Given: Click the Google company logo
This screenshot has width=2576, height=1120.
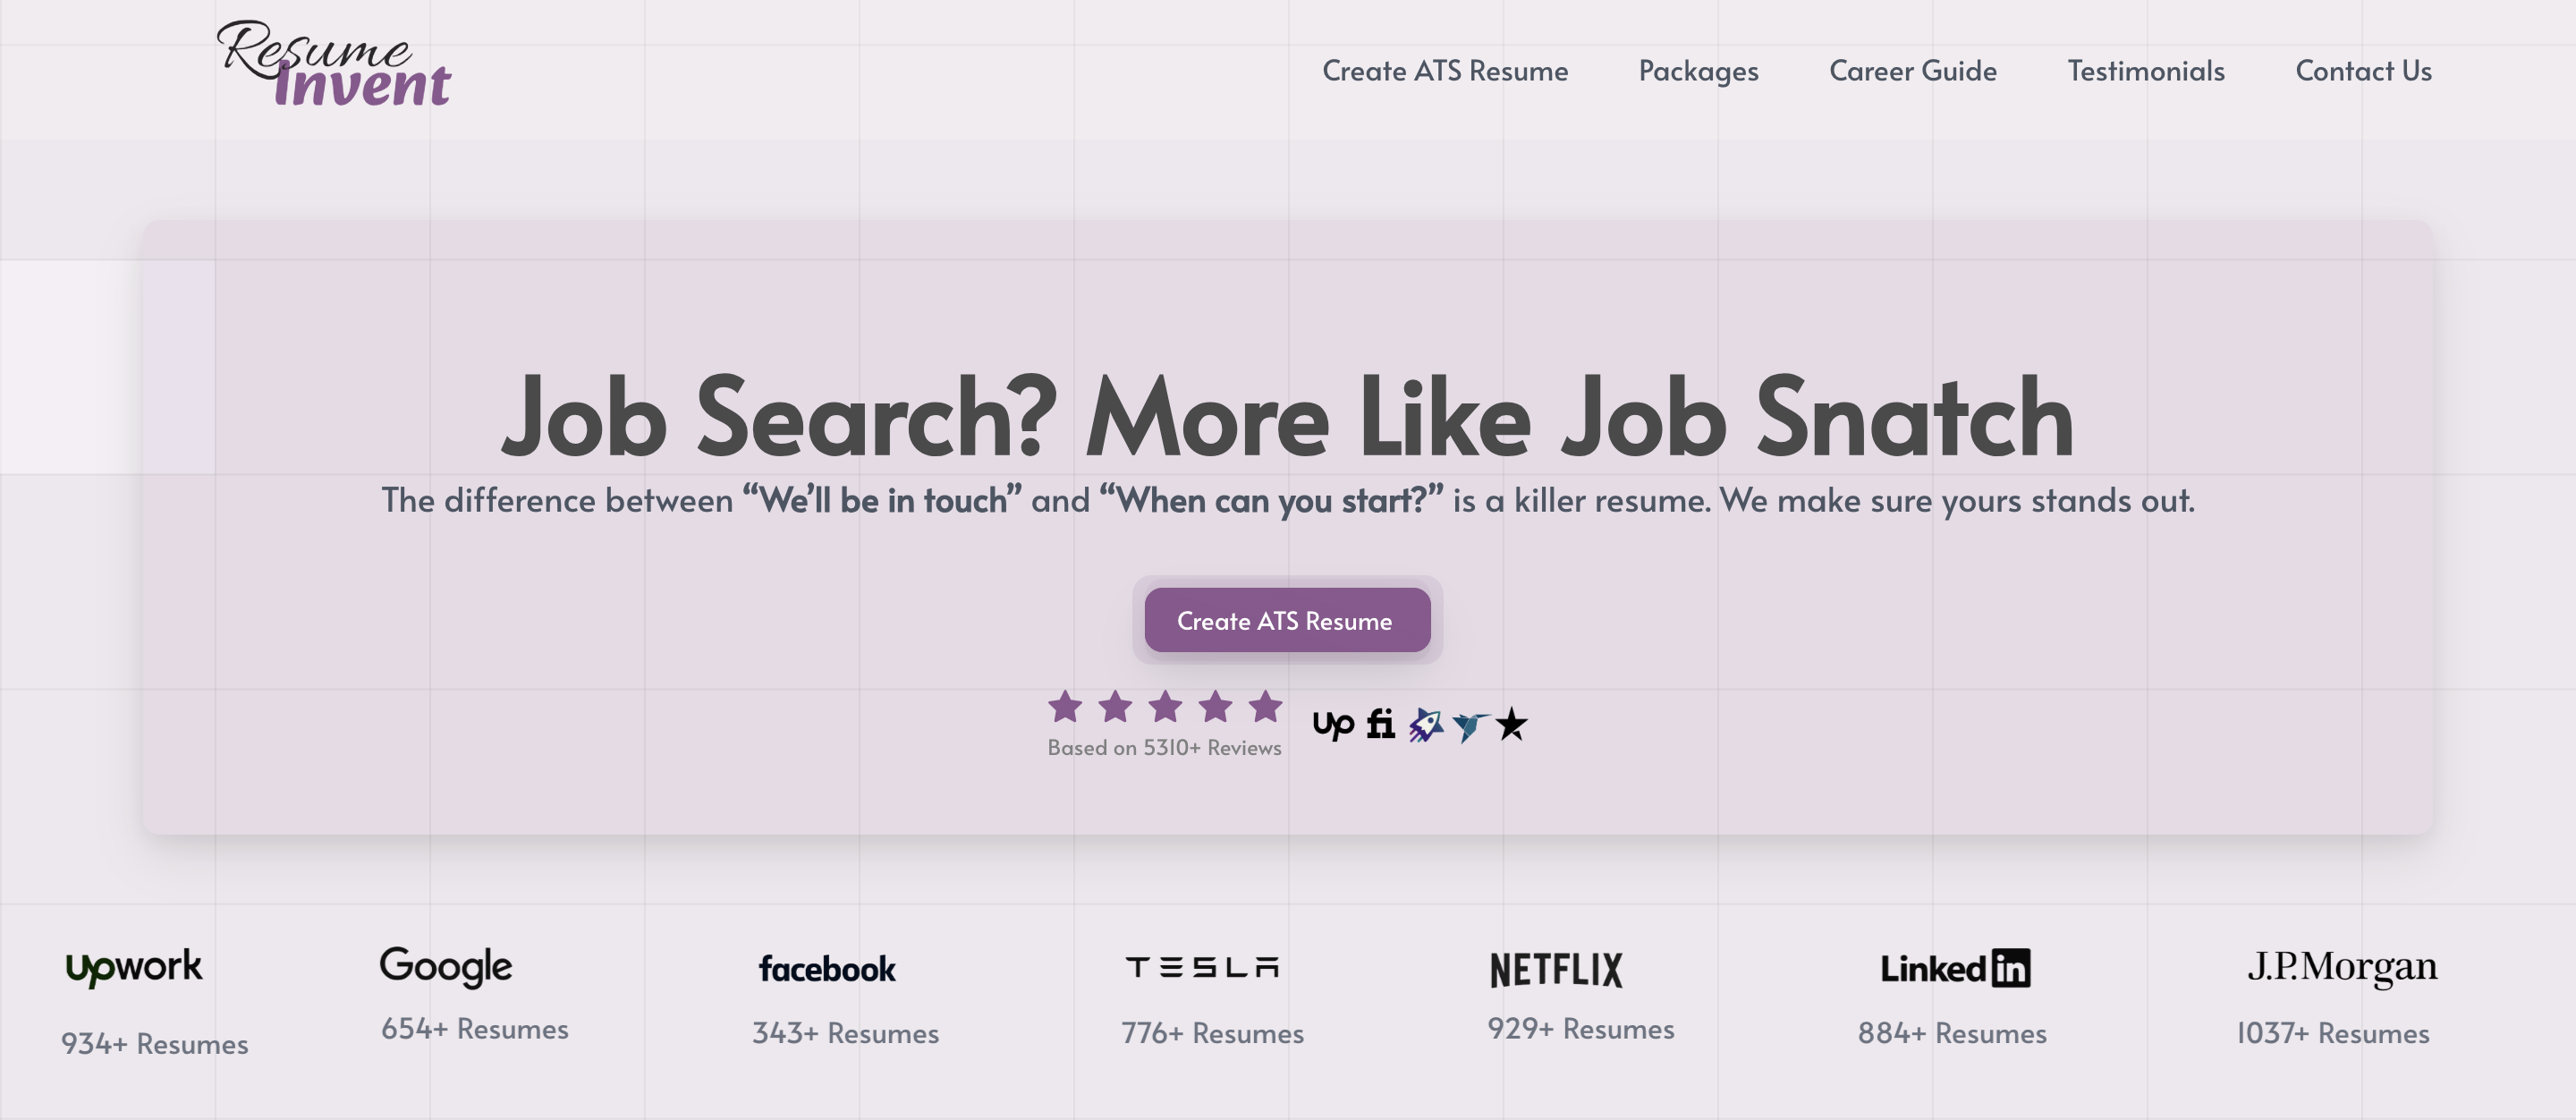Looking at the screenshot, I should [446, 966].
